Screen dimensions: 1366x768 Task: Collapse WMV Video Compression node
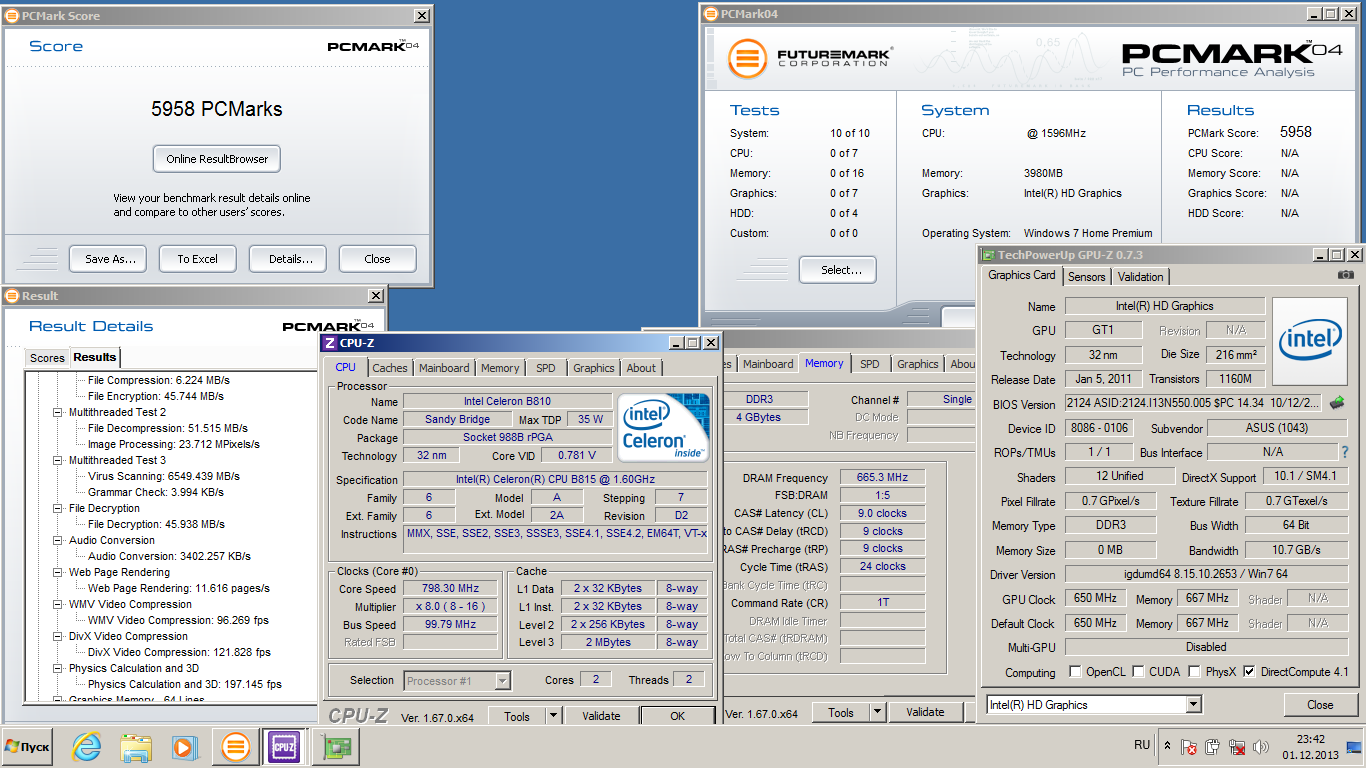(57, 604)
